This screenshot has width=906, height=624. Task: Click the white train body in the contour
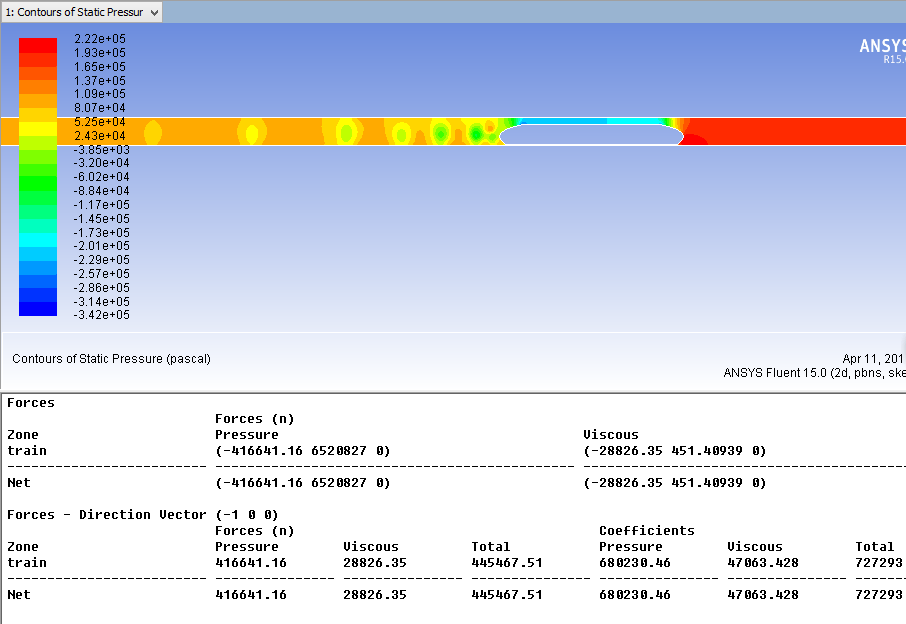[x=592, y=134]
